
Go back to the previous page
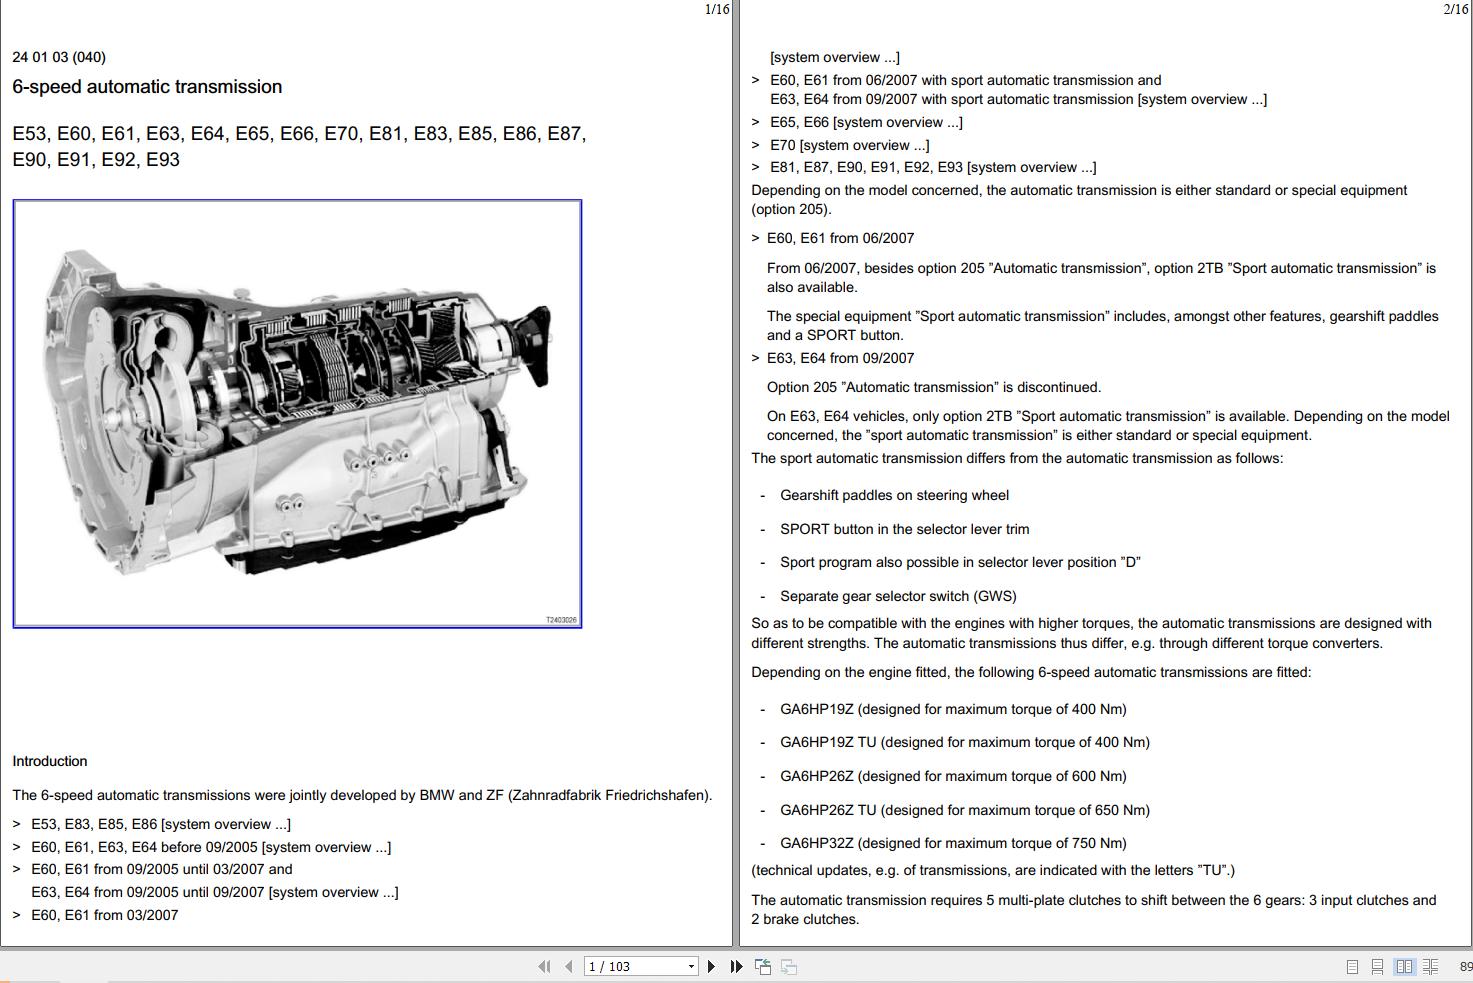point(567,966)
